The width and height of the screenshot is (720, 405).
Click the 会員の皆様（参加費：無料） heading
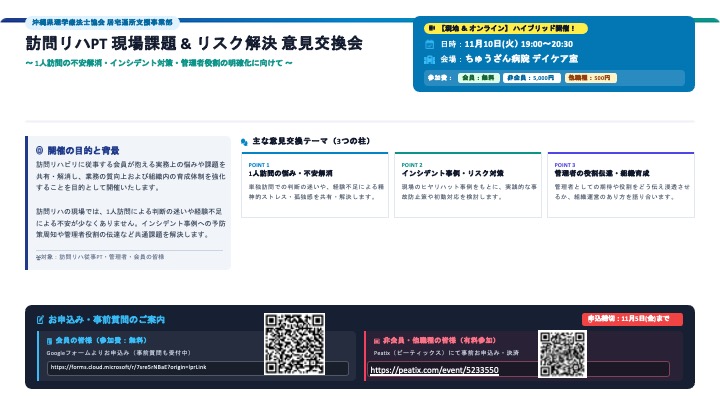point(101,341)
